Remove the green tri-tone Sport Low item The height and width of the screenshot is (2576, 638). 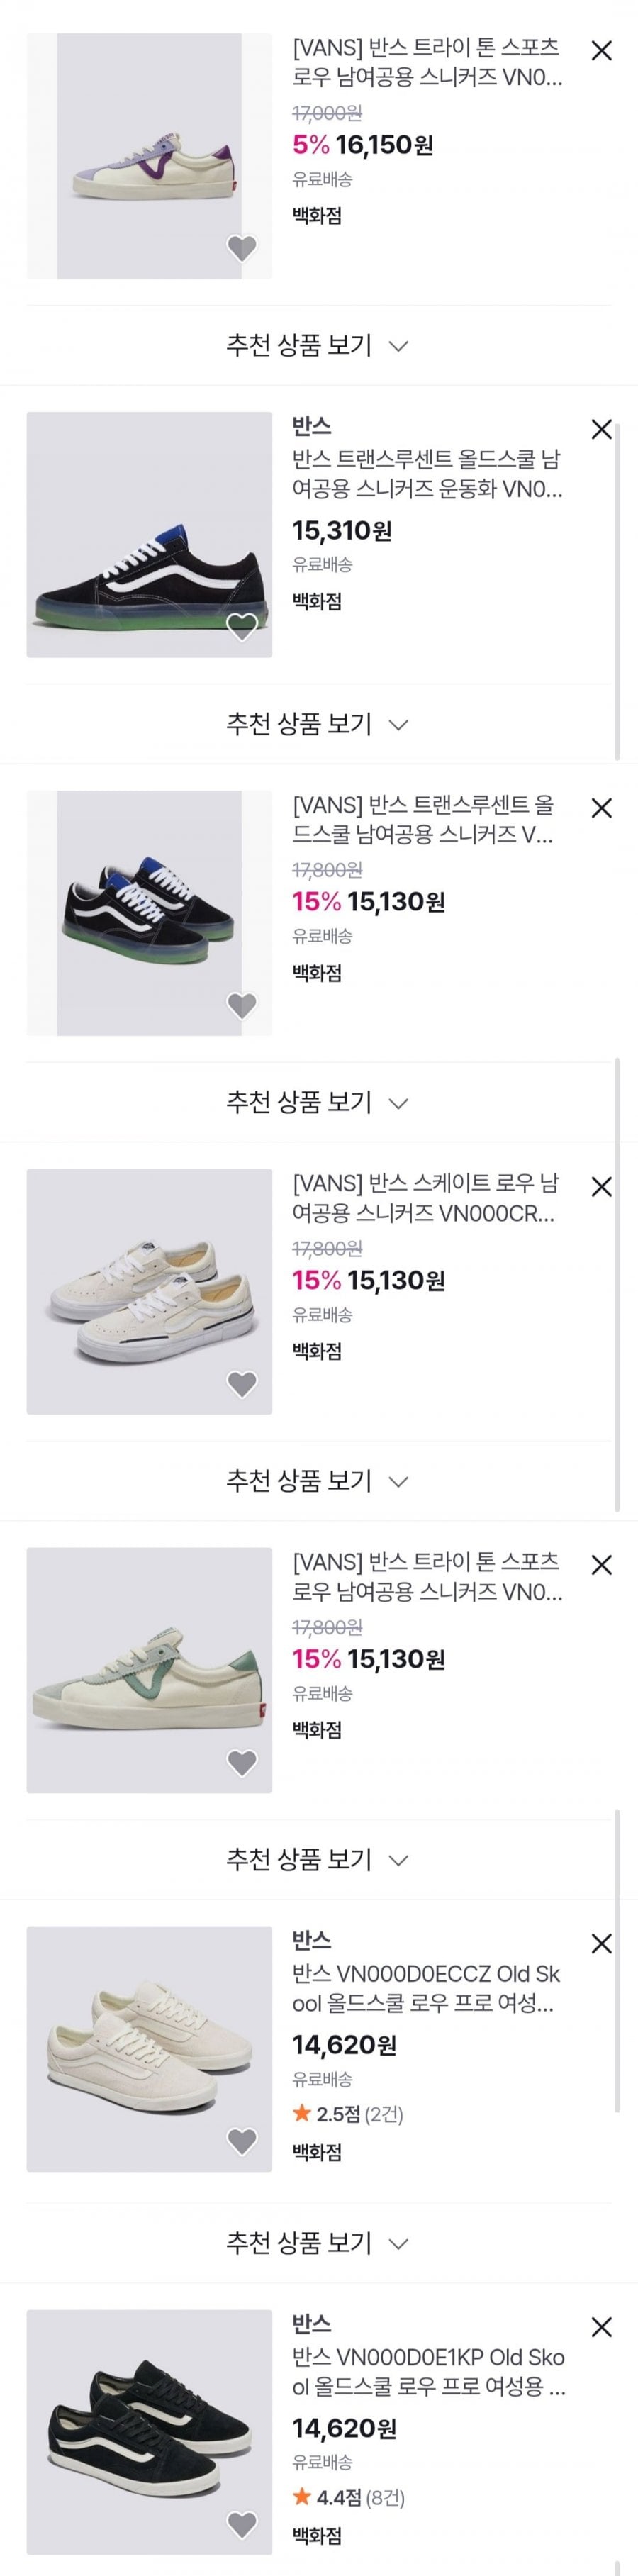tap(601, 1566)
